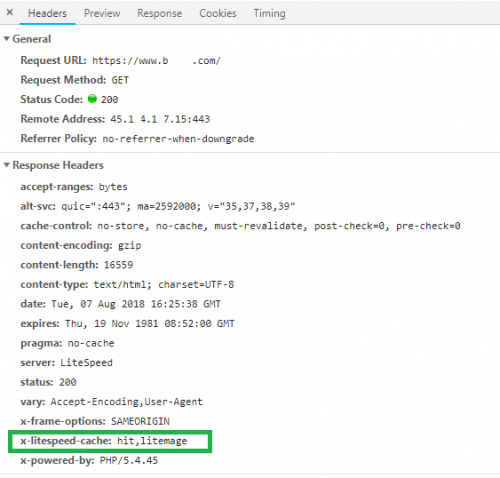Click the cache-control header value
The height and width of the screenshot is (478, 500).
point(279,226)
